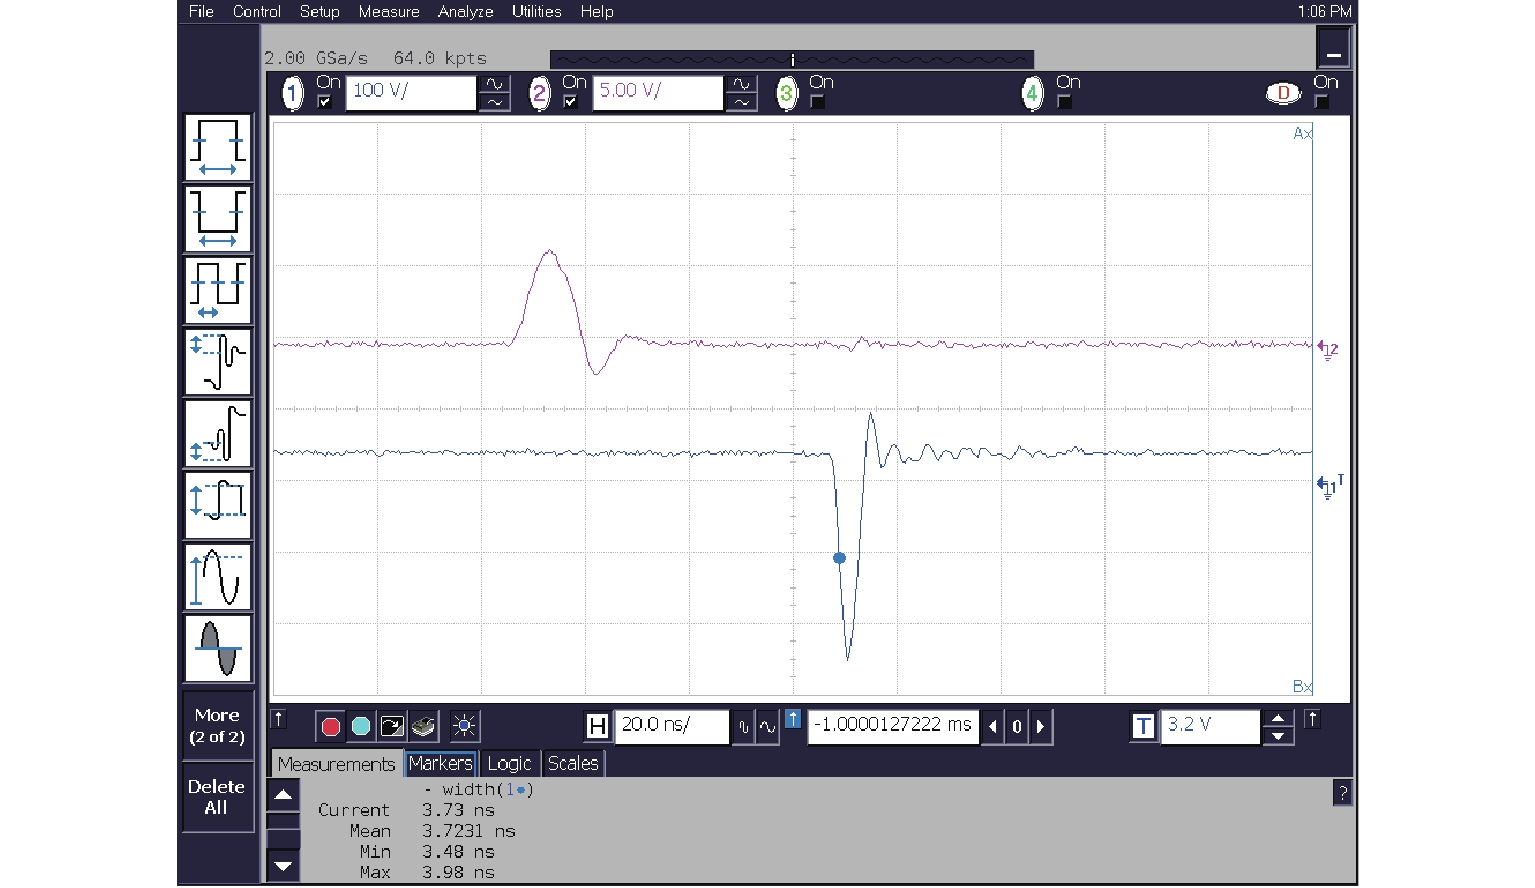Select the sine wave amplitude measurement icon
Viewport: 1535px width, 888px height.
click(x=218, y=577)
